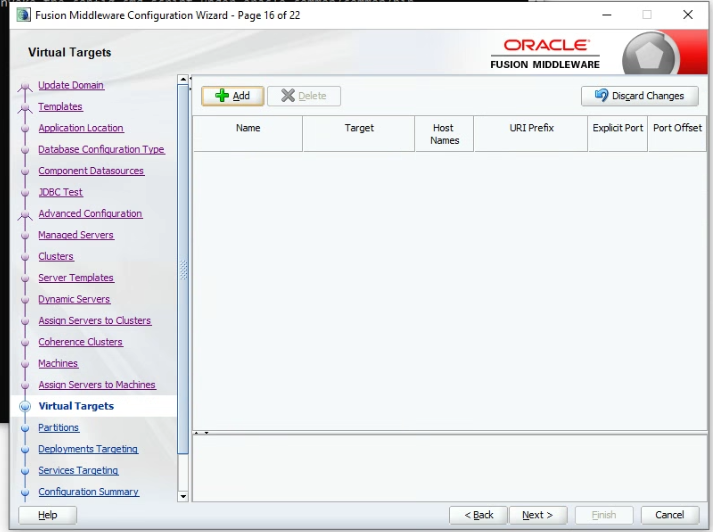
Task: Select the Clusters step
Action: pos(56,256)
